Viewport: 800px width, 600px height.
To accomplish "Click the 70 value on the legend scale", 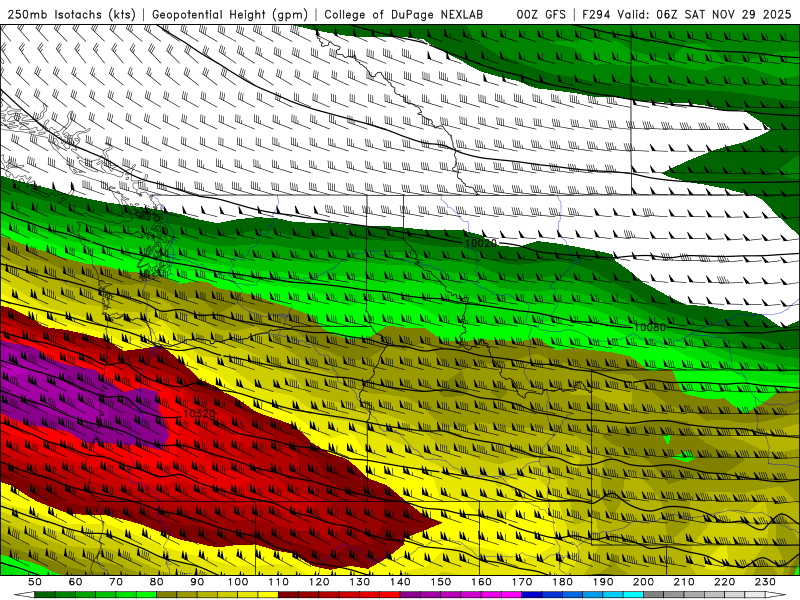I will (x=116, y=582).
